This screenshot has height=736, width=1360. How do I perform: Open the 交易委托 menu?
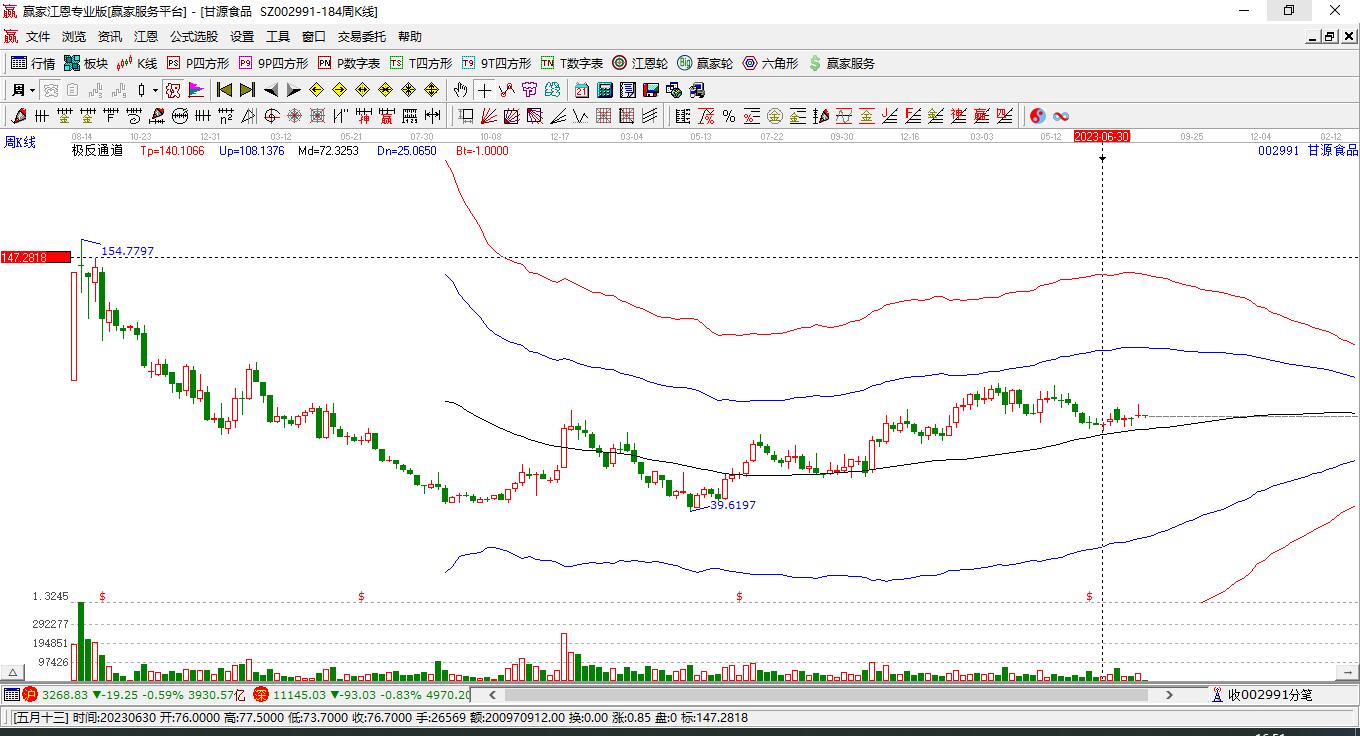click(x=361, y=37)
